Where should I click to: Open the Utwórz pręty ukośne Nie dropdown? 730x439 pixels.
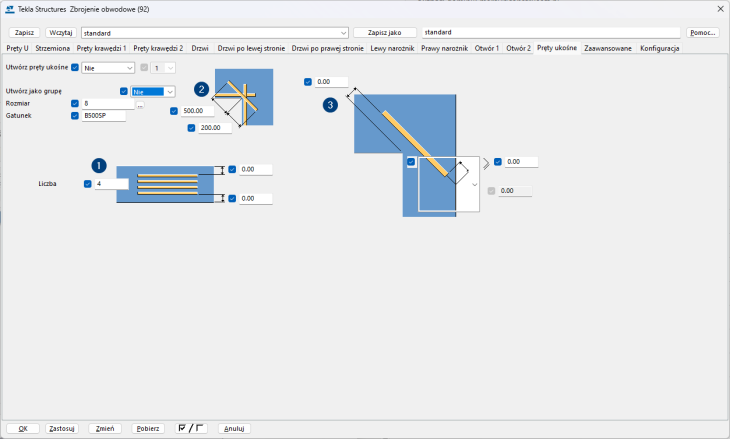(108, 68)
